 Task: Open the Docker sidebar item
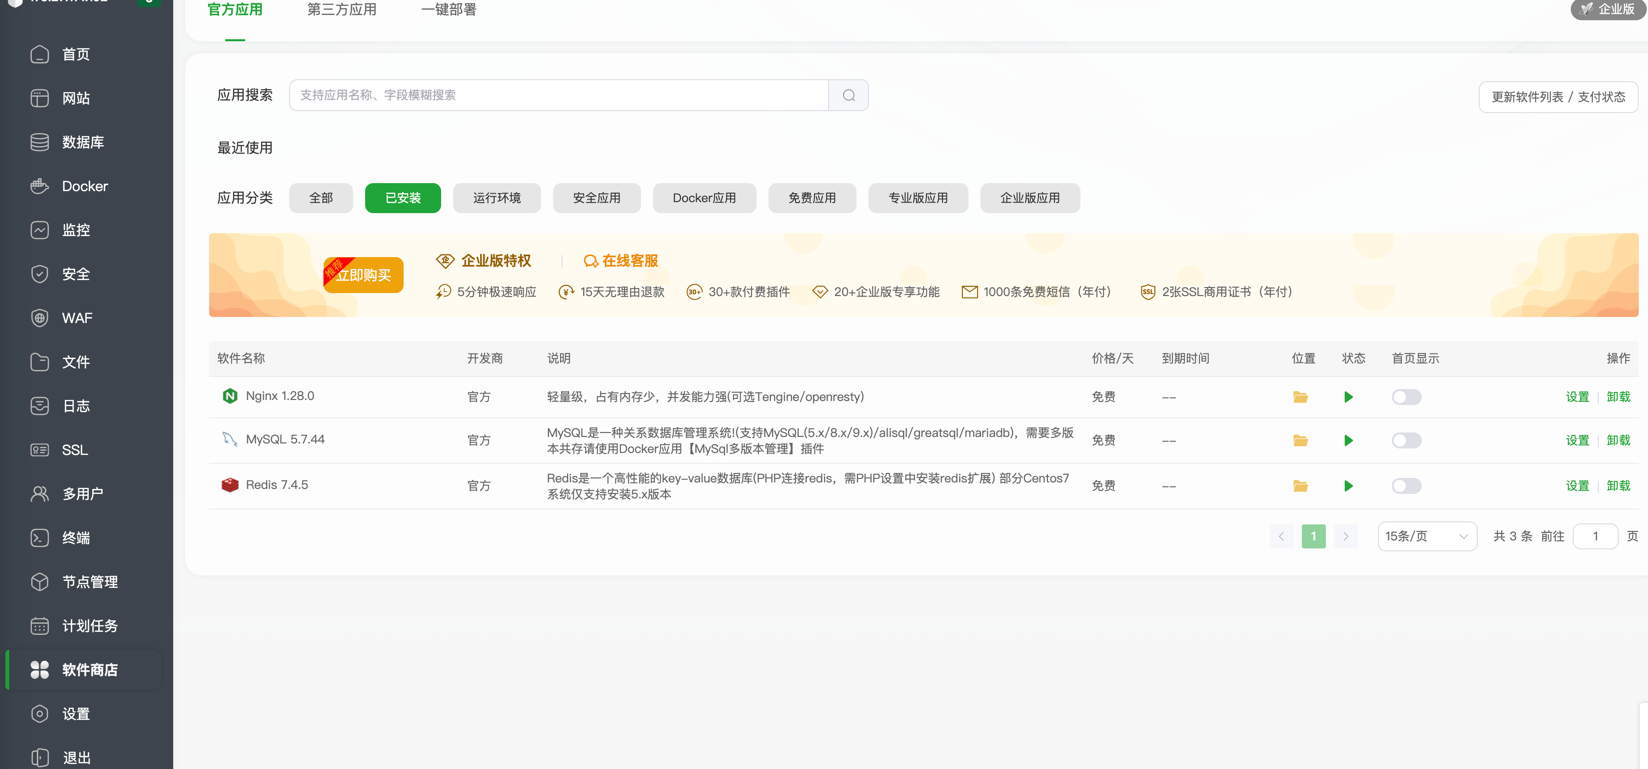[84, 186]
